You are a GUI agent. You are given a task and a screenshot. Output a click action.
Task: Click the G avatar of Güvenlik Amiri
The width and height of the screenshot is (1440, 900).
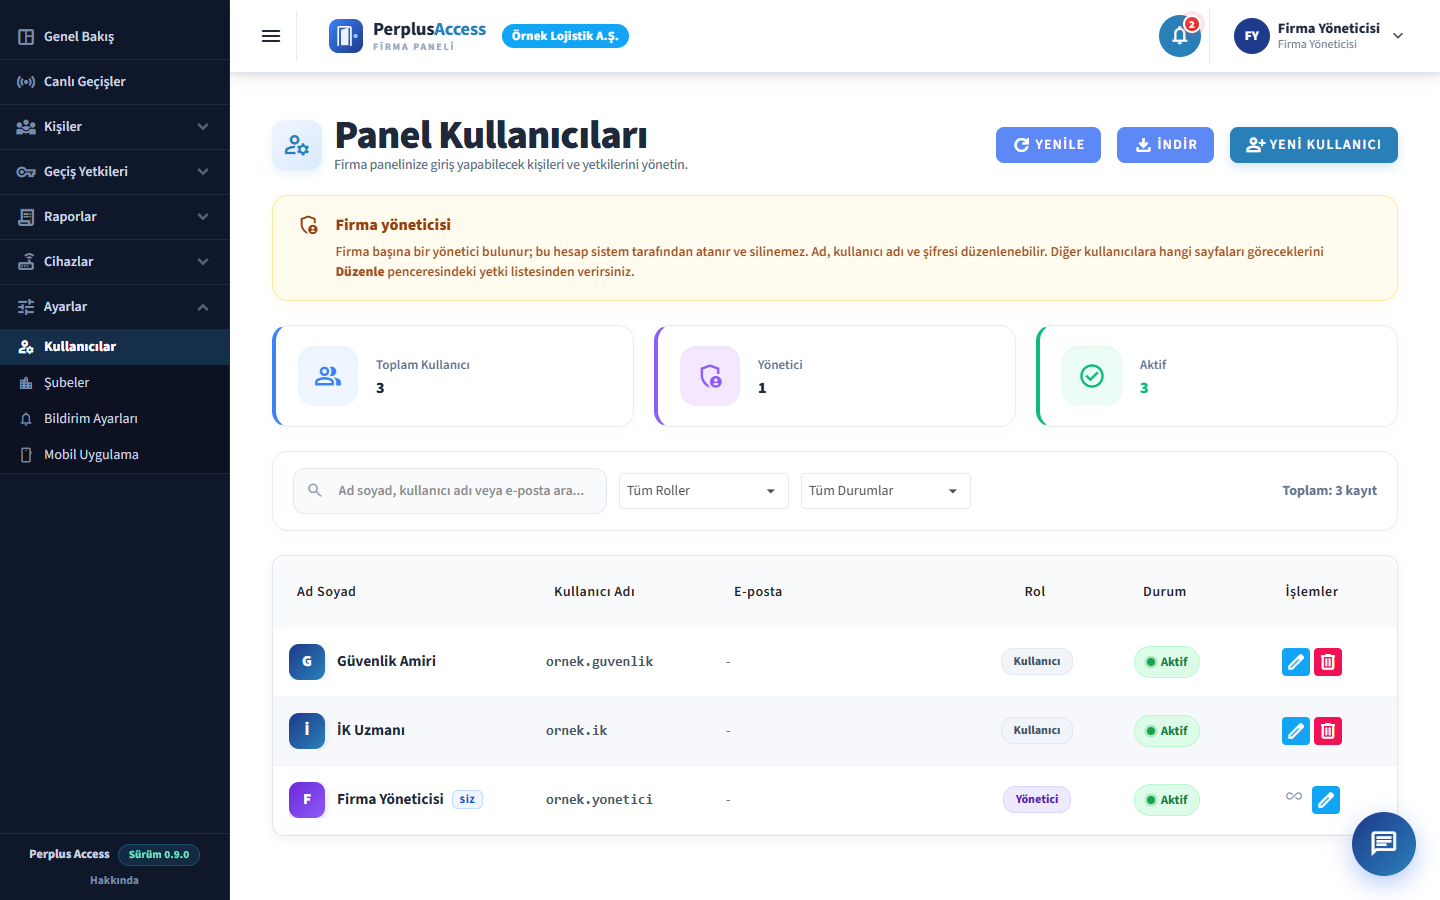[307, 662]
